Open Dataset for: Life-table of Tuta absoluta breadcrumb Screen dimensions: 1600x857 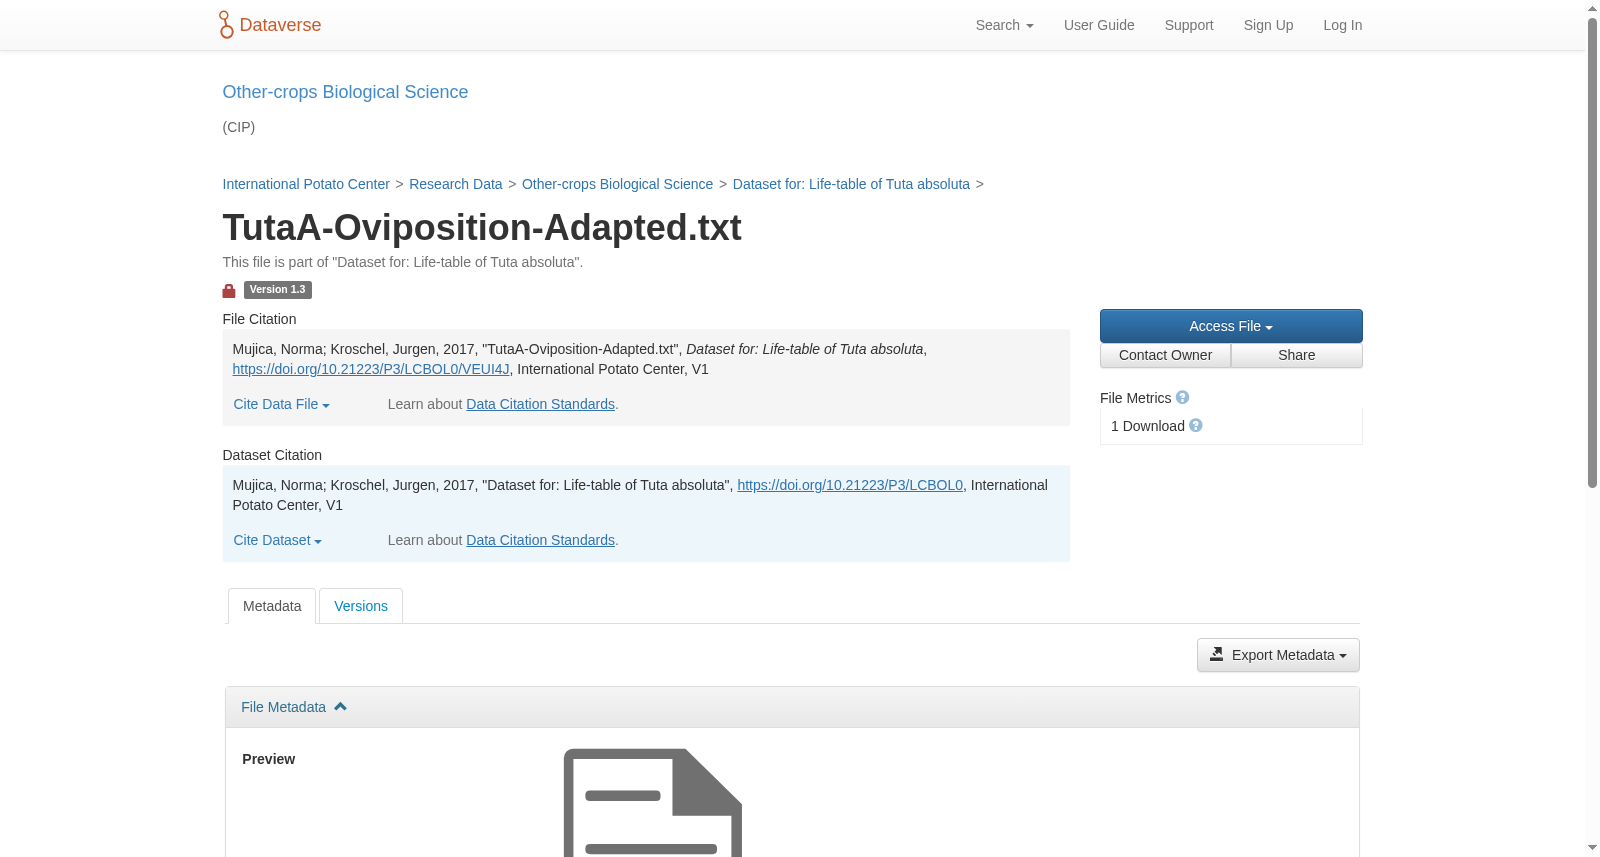point(851,184)
